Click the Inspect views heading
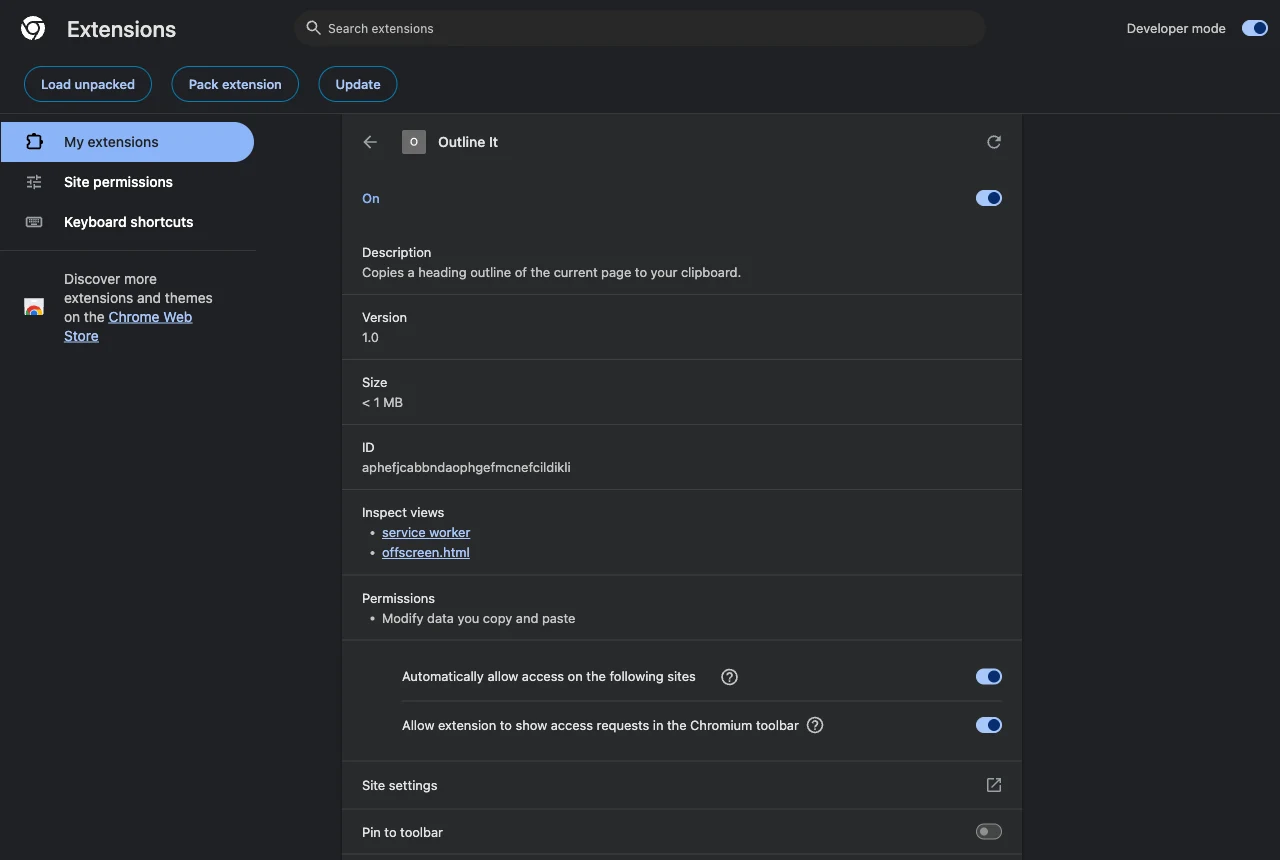 pos(403,512)
